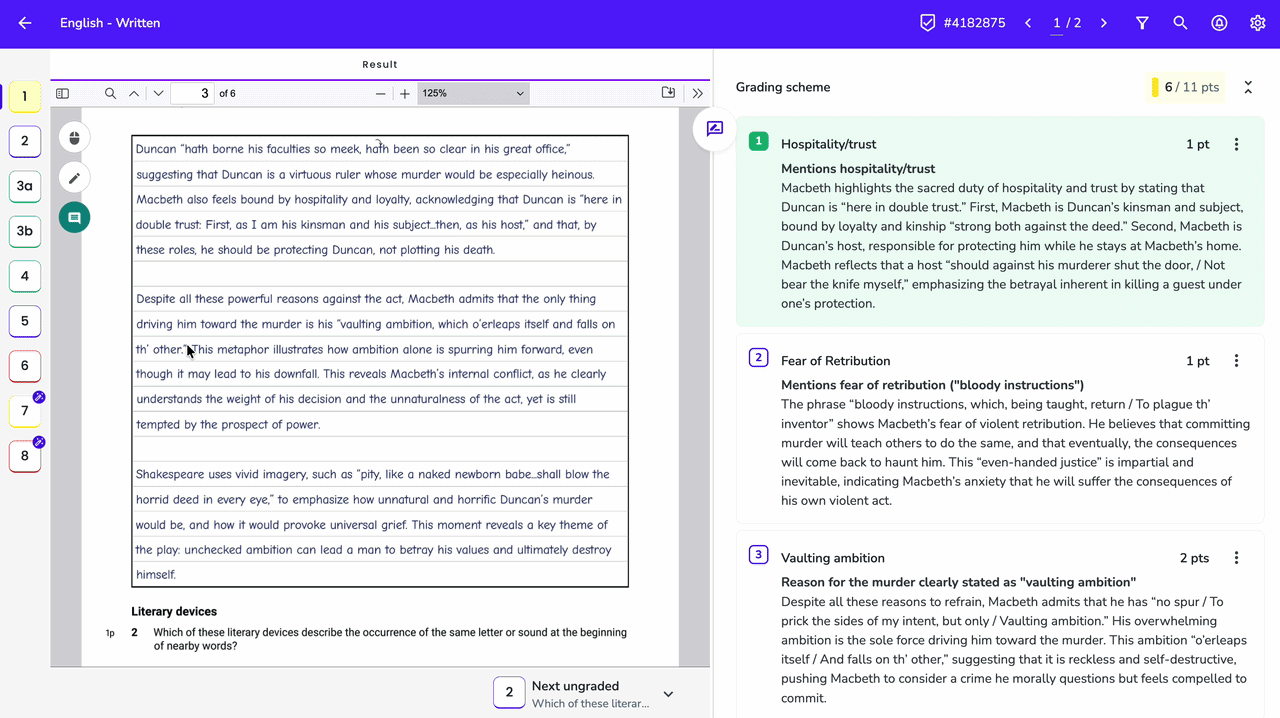The height and width of the screenshot is (718, 1280).
Task: Click the PDF page number field
Action: 193,94
